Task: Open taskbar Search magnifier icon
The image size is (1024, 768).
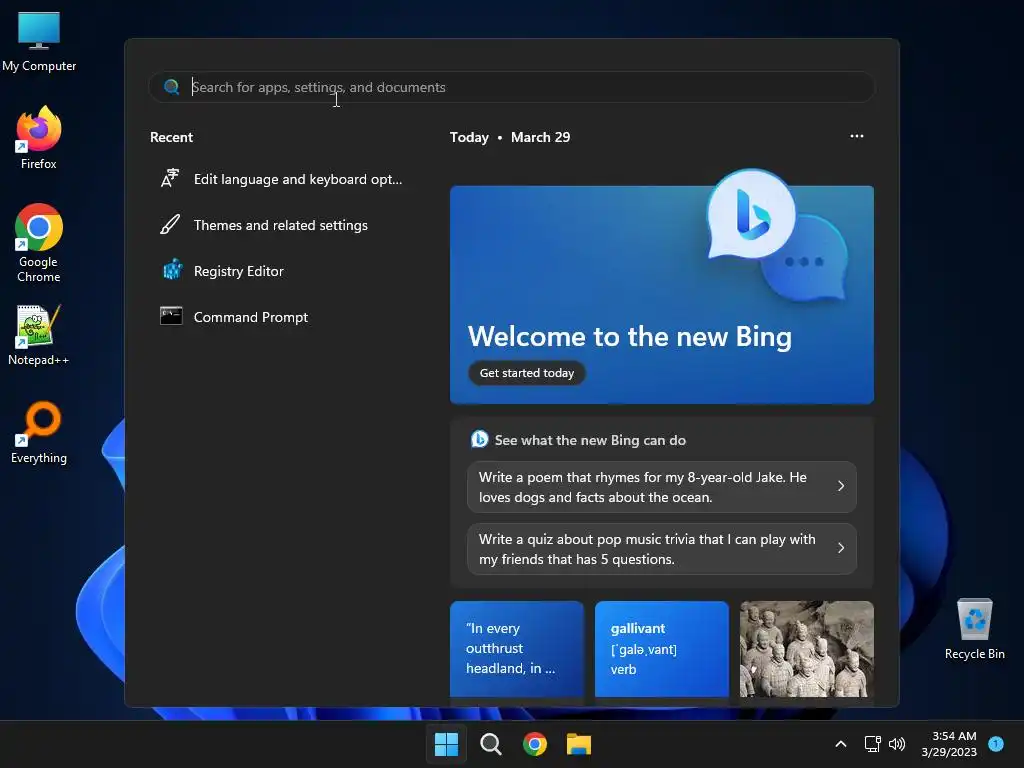Action: click(x=490, y=744)
